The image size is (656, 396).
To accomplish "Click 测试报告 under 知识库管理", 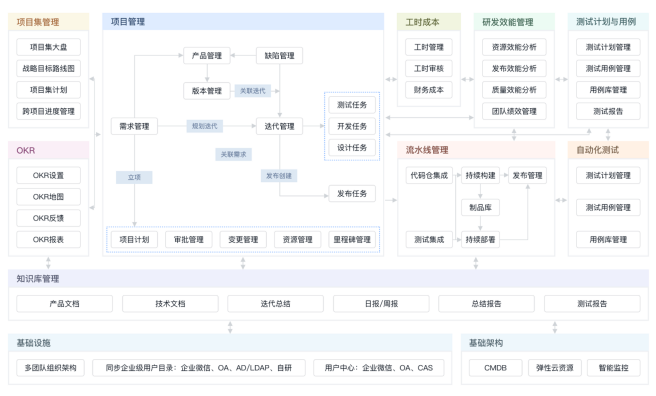I will [x=592, y=304].
